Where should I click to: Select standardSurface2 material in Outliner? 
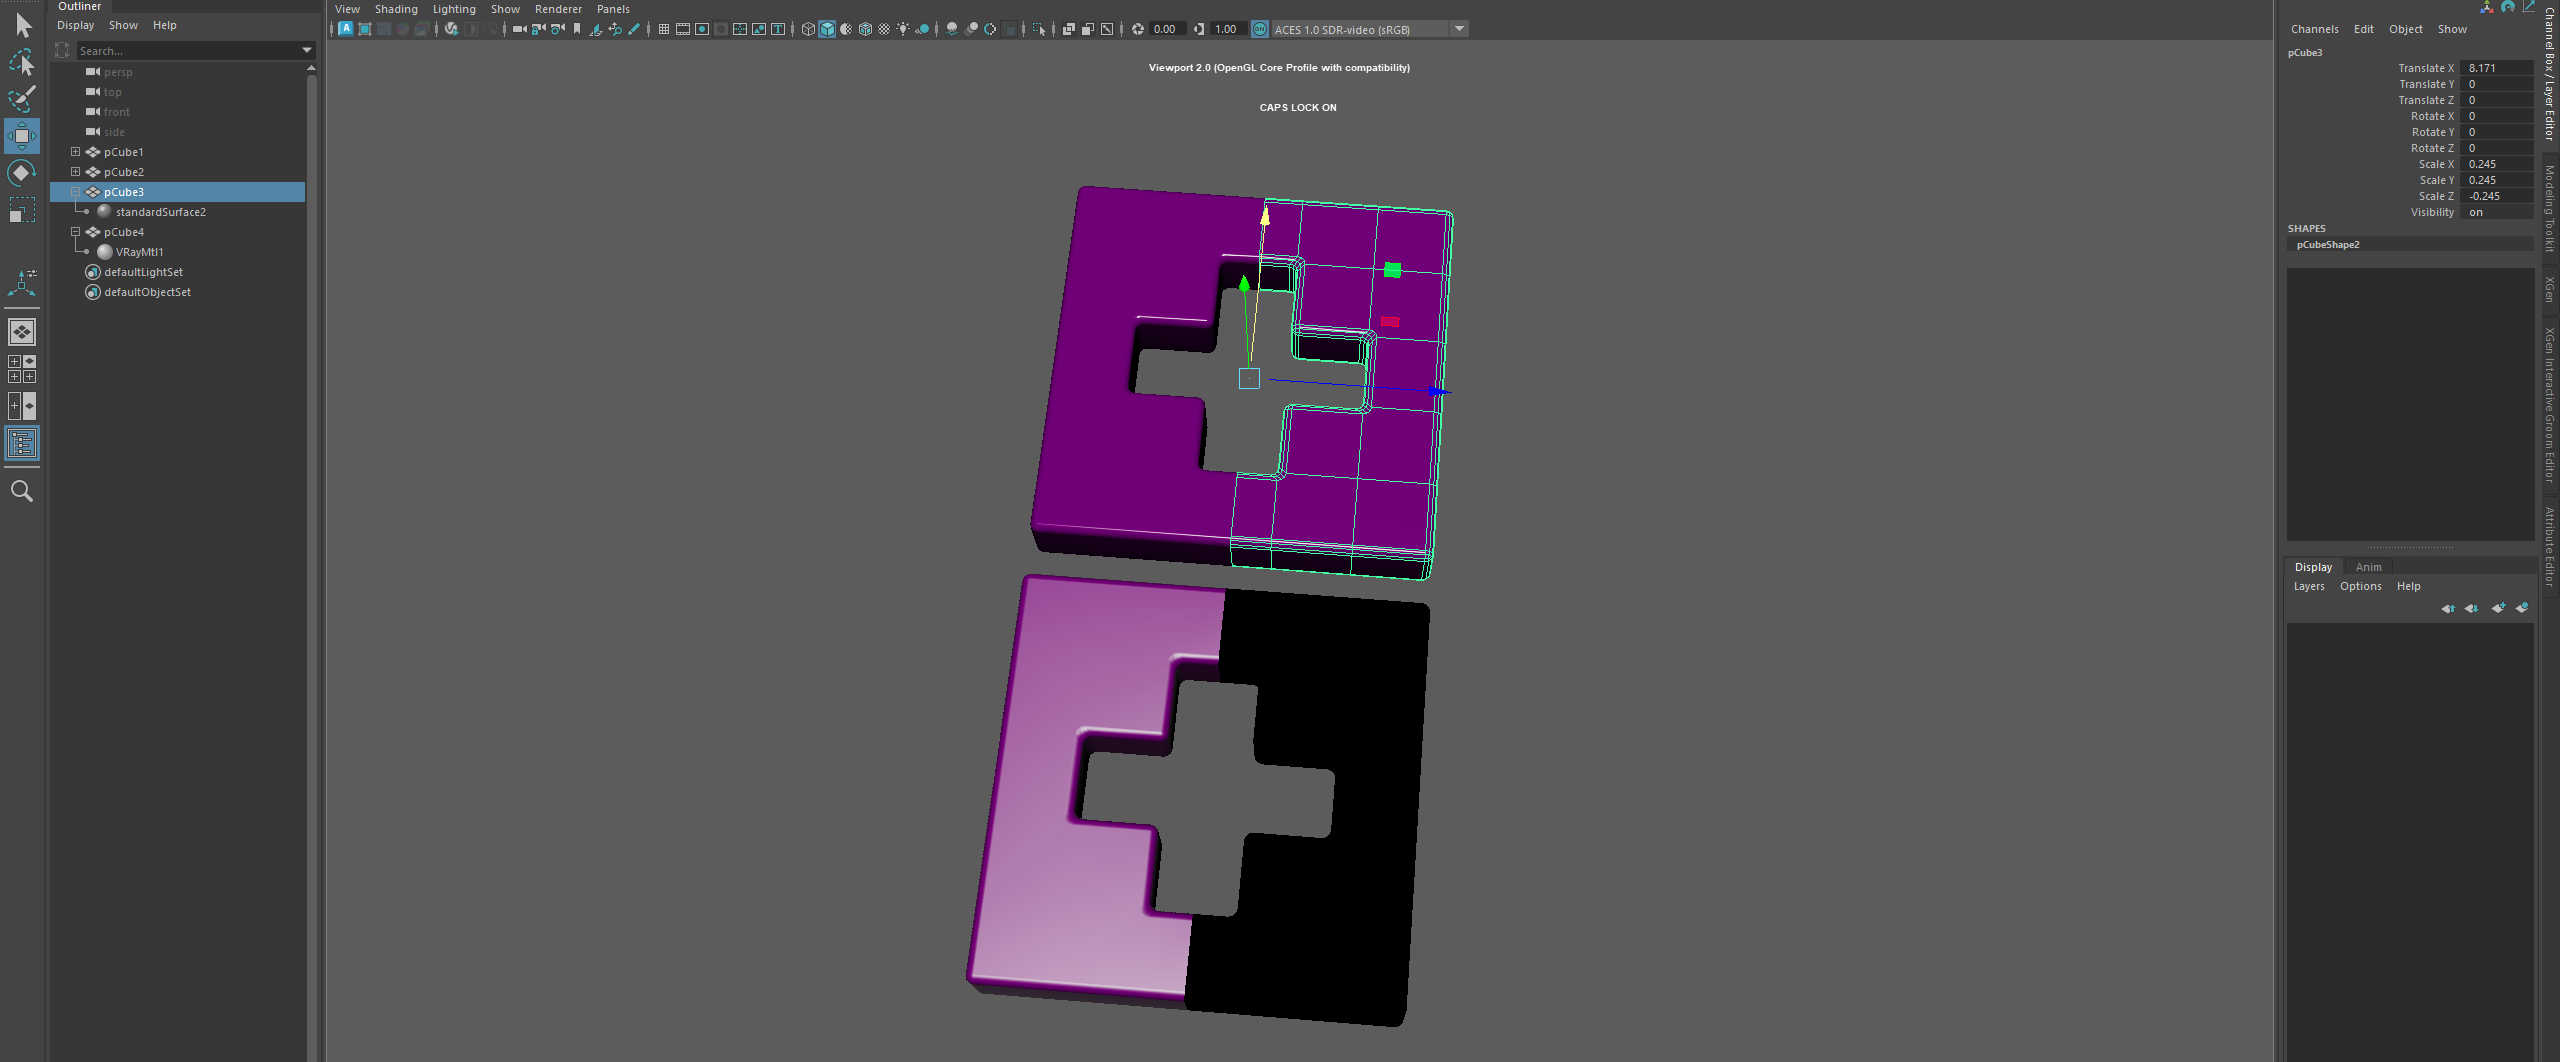[x=161, y=212]
